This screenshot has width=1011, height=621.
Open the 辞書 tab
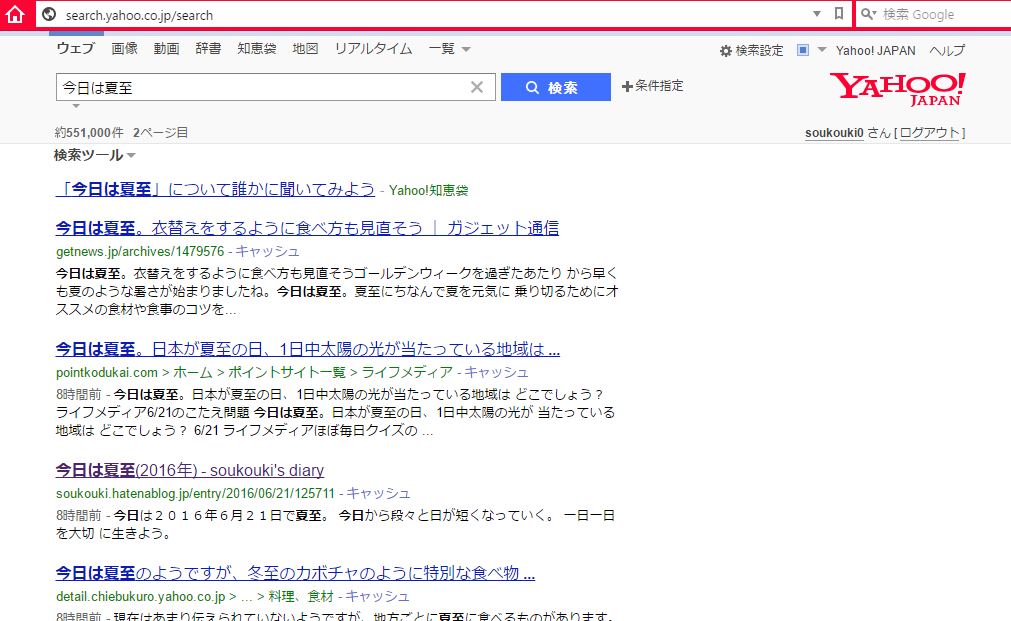coord(208,48)
